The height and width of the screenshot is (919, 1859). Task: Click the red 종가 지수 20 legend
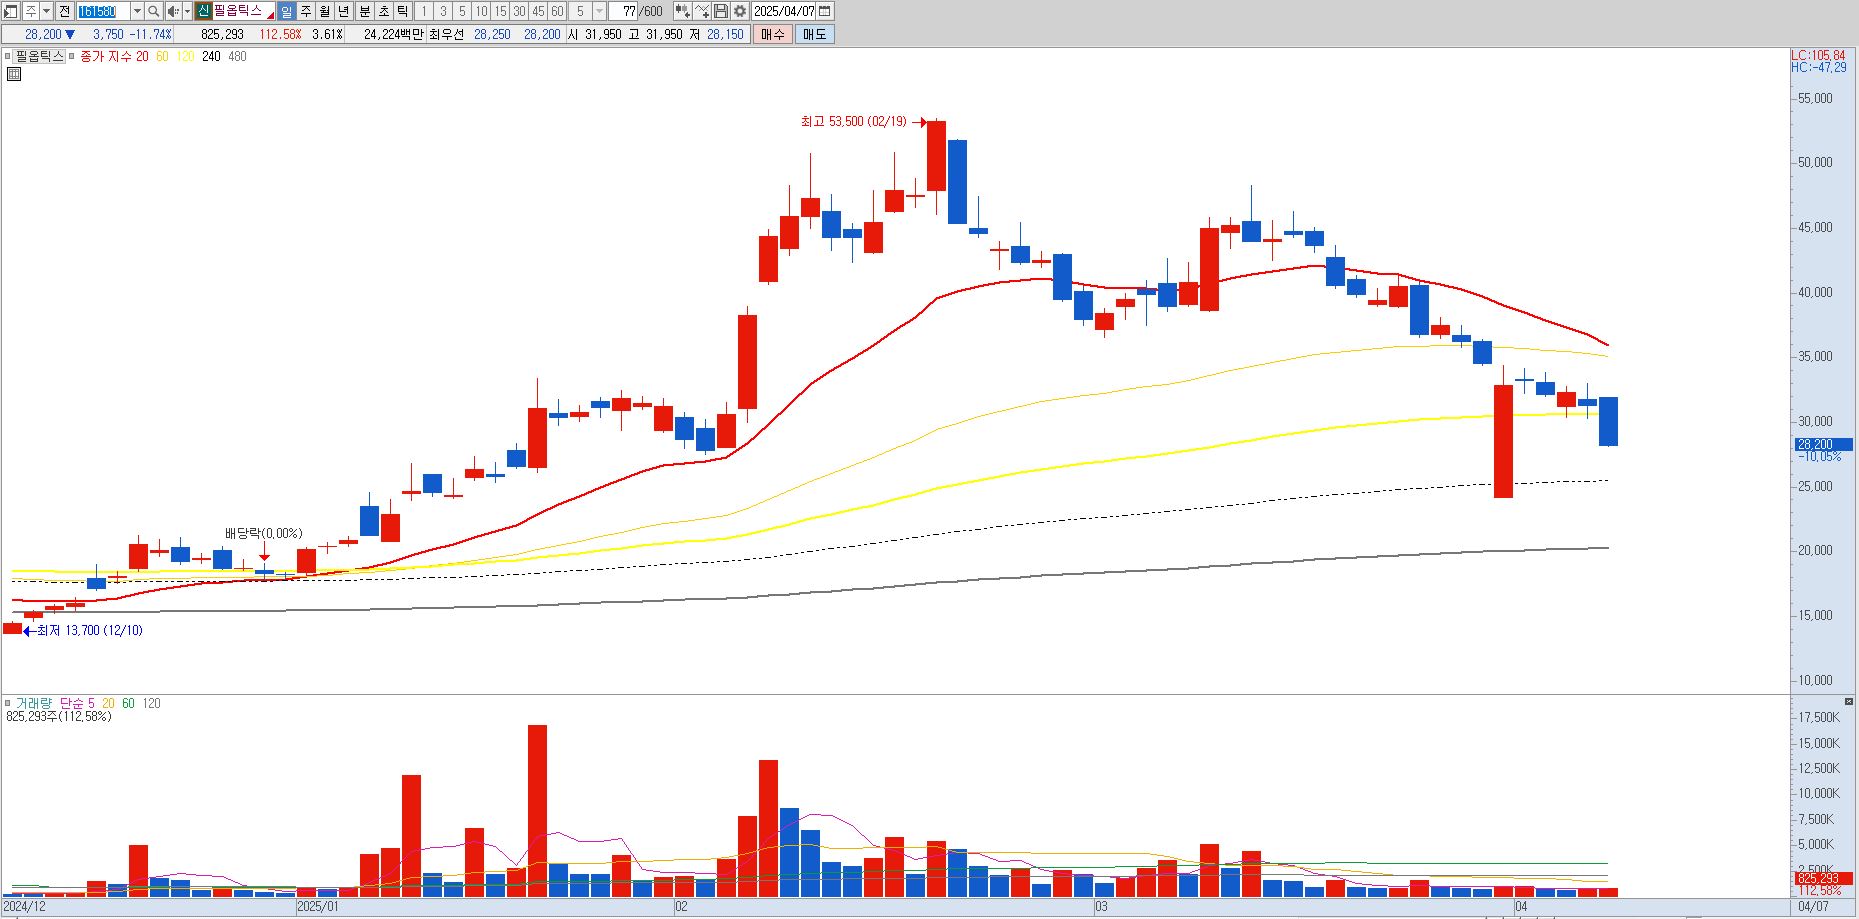coord(114,56)
